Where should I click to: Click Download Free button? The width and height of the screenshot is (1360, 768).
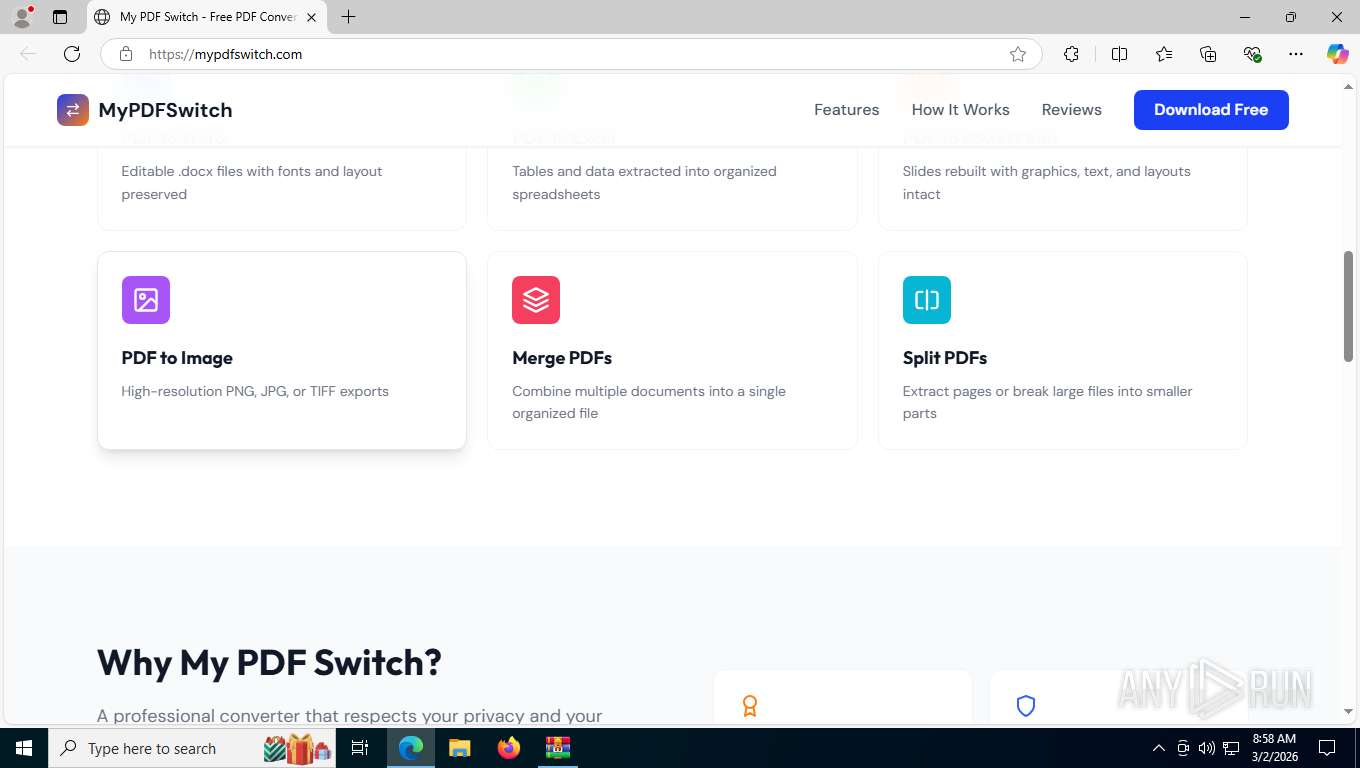(1211, 110)
